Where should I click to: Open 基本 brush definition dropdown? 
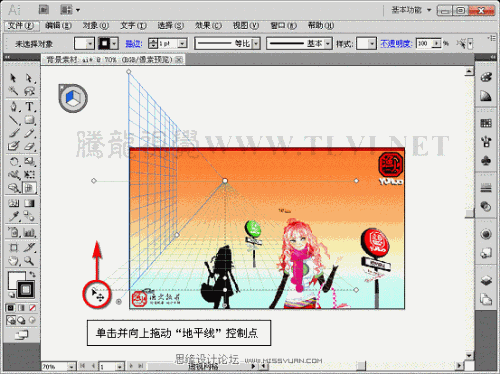tap(328, 44)
